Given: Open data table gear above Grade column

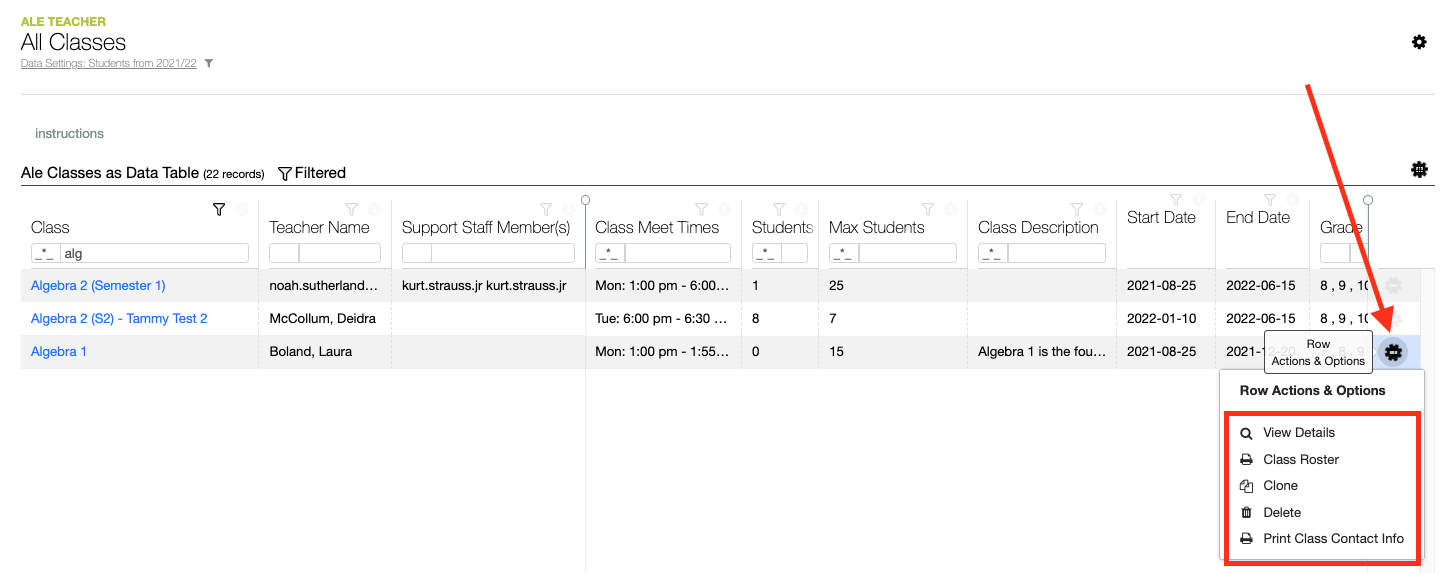Looking at the screenshot, I should [1419, 170].
